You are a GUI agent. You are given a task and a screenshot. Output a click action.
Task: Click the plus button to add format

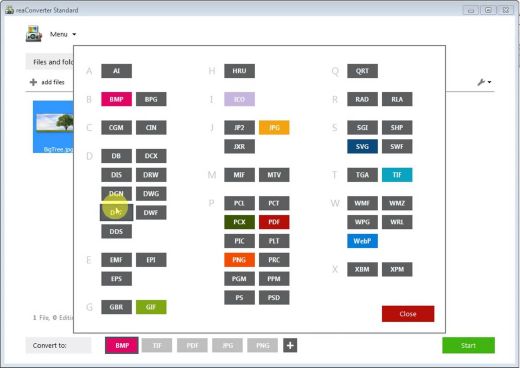[x=290, y=345]
